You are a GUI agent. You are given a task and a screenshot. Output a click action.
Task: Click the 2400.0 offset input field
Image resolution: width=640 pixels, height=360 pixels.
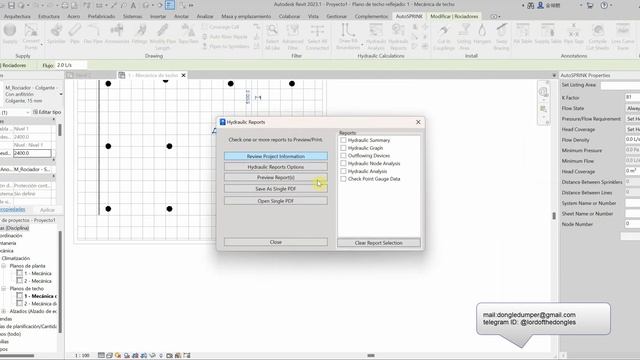click(x=32, y=153)
